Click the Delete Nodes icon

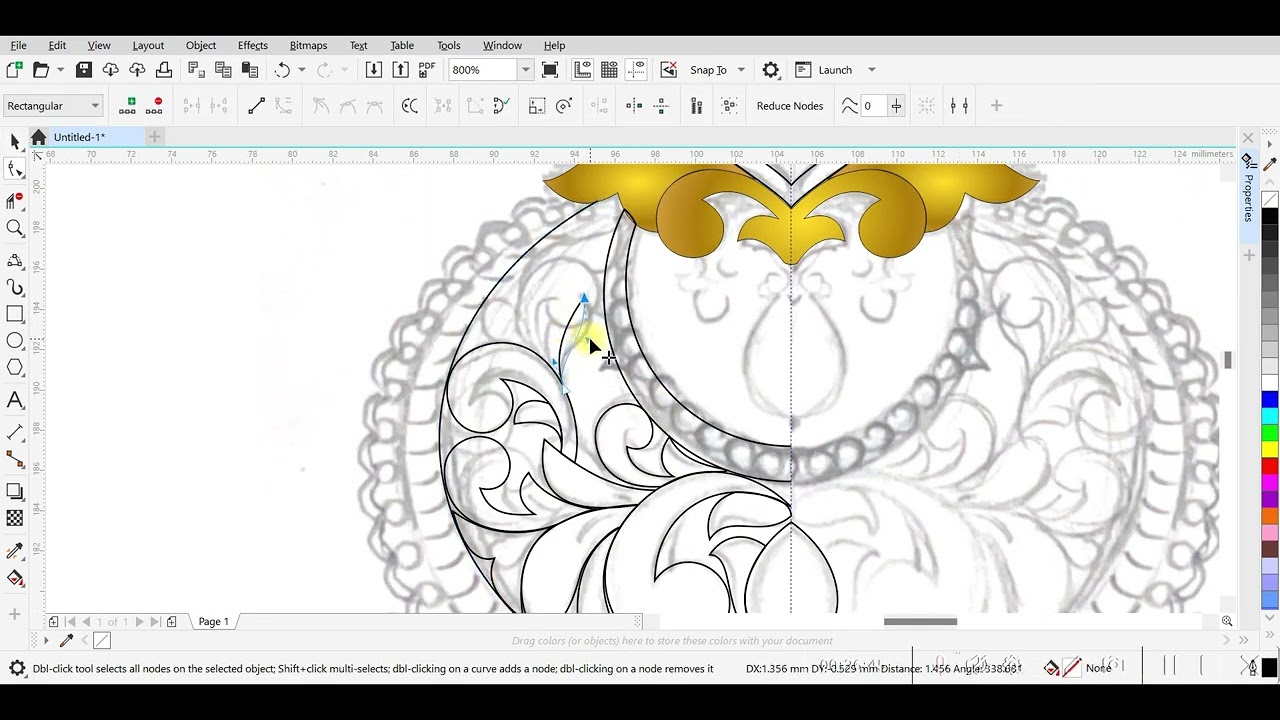tap(154, 106)
